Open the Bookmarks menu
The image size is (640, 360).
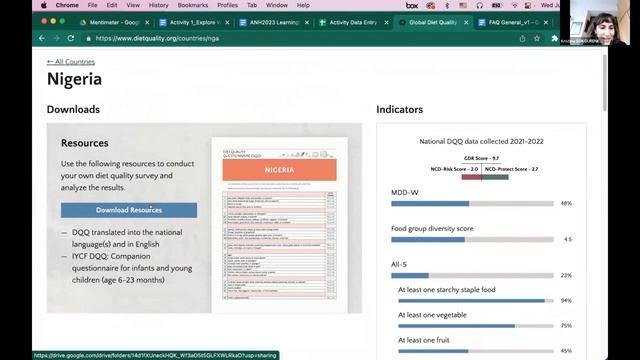pos(193,5)
